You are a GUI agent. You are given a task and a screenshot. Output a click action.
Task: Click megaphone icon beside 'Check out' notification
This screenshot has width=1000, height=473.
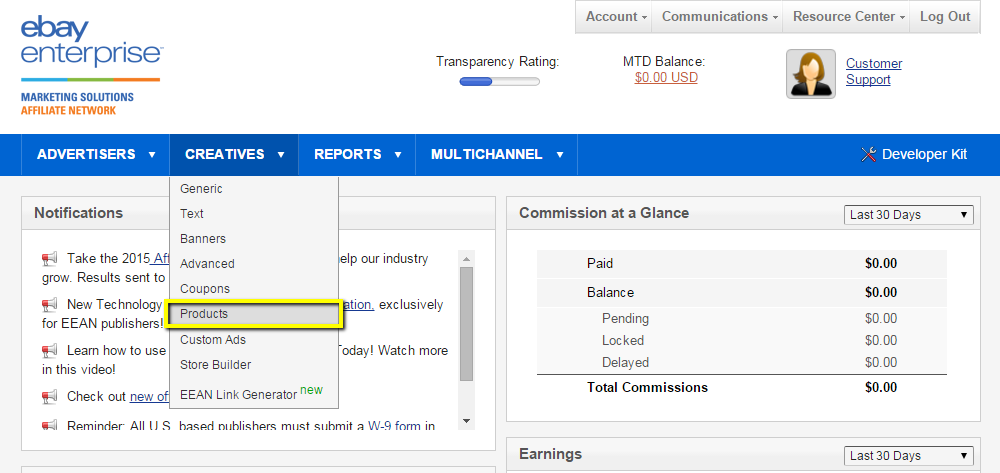point(49,397)
